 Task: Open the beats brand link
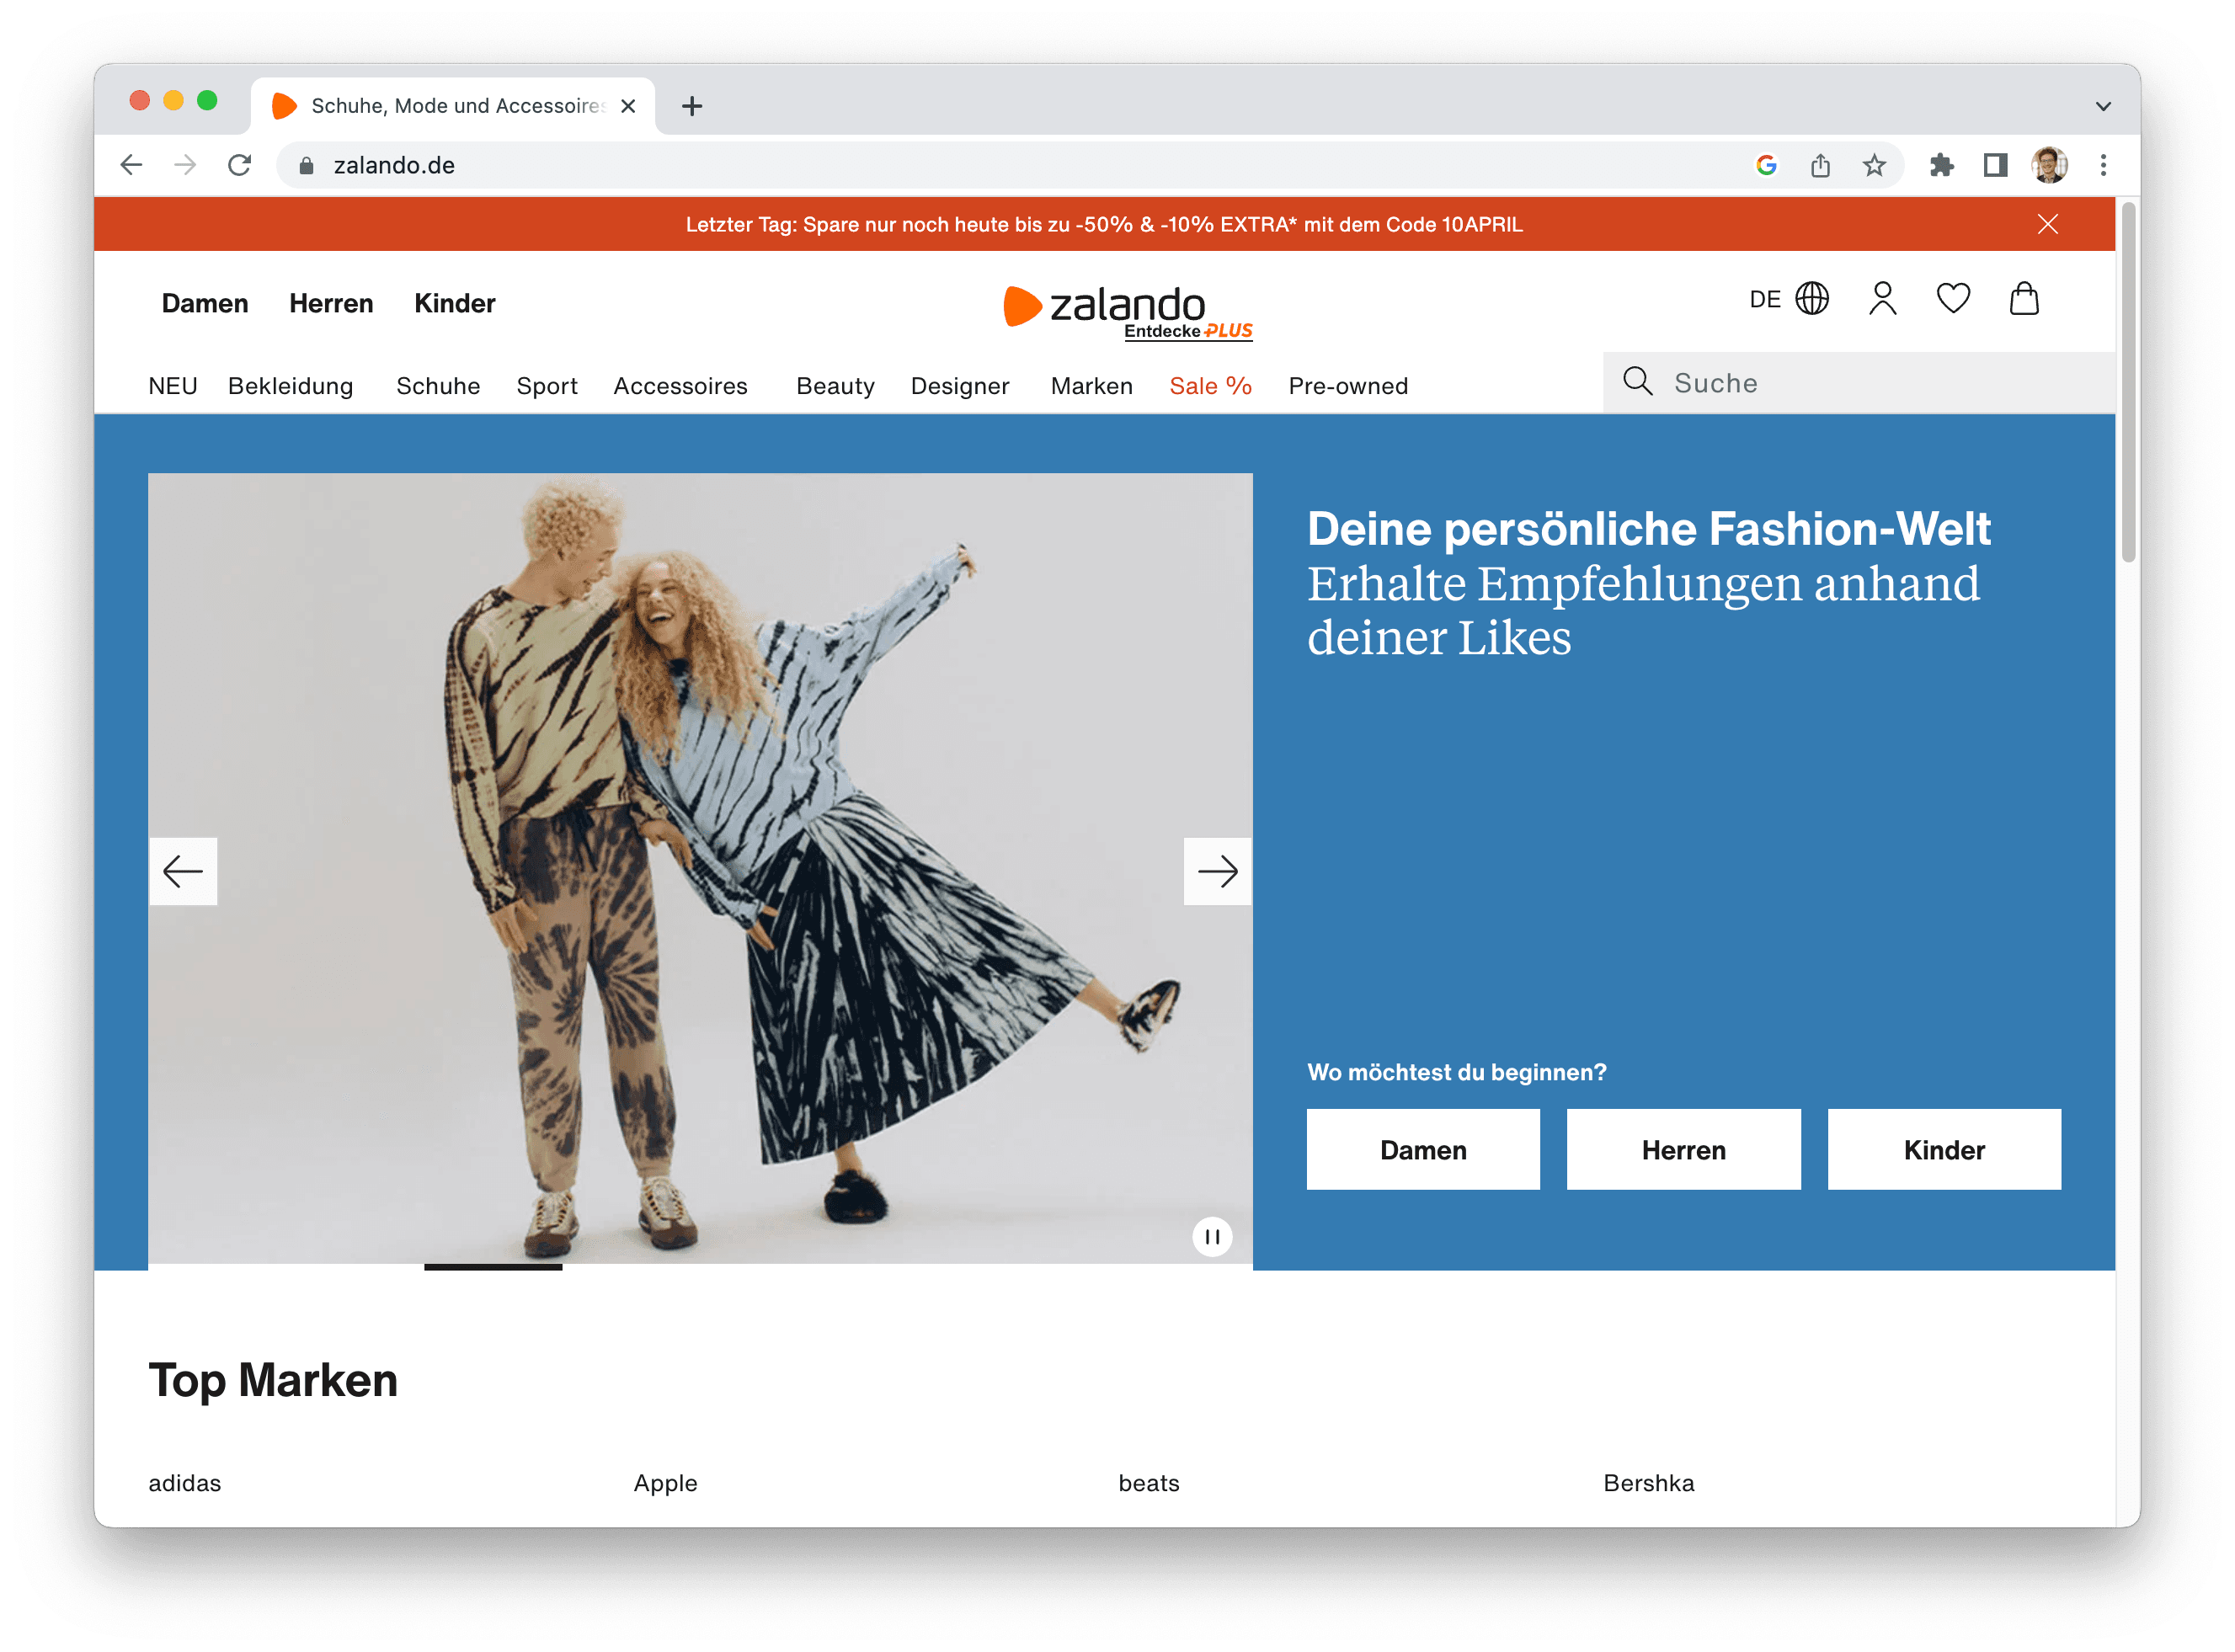click(x=1148, y=1482)
